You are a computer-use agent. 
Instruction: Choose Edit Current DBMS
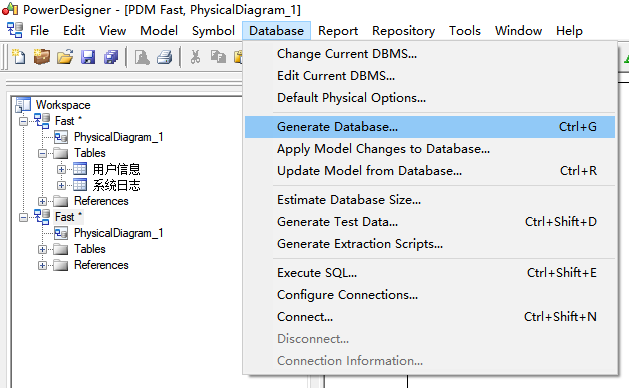(x=430, y=76)
